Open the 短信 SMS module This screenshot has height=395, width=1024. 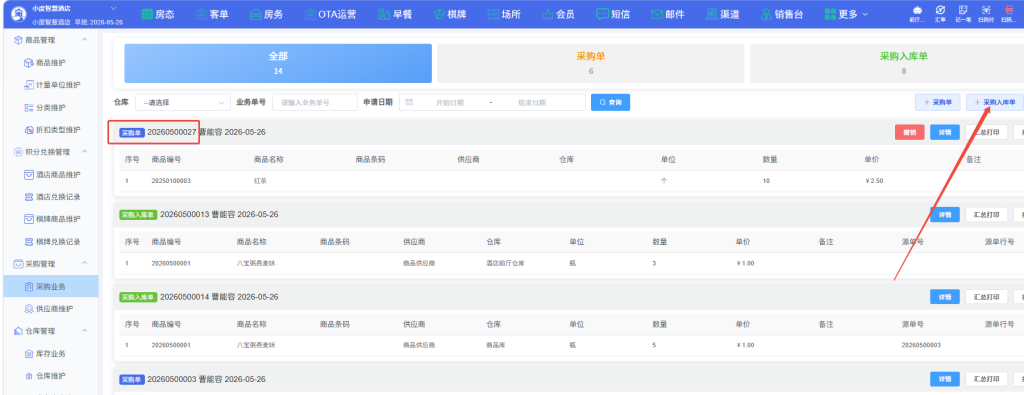click(x=613, y=14)
